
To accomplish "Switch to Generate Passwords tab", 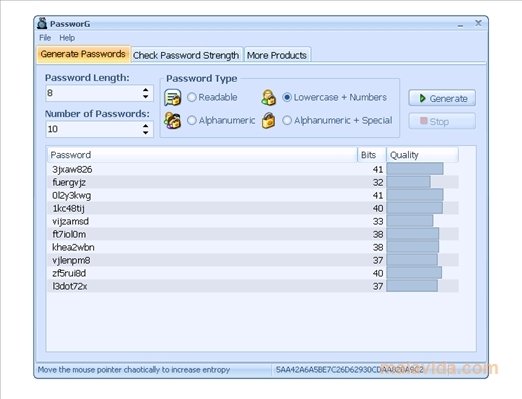I will point(83,54).
